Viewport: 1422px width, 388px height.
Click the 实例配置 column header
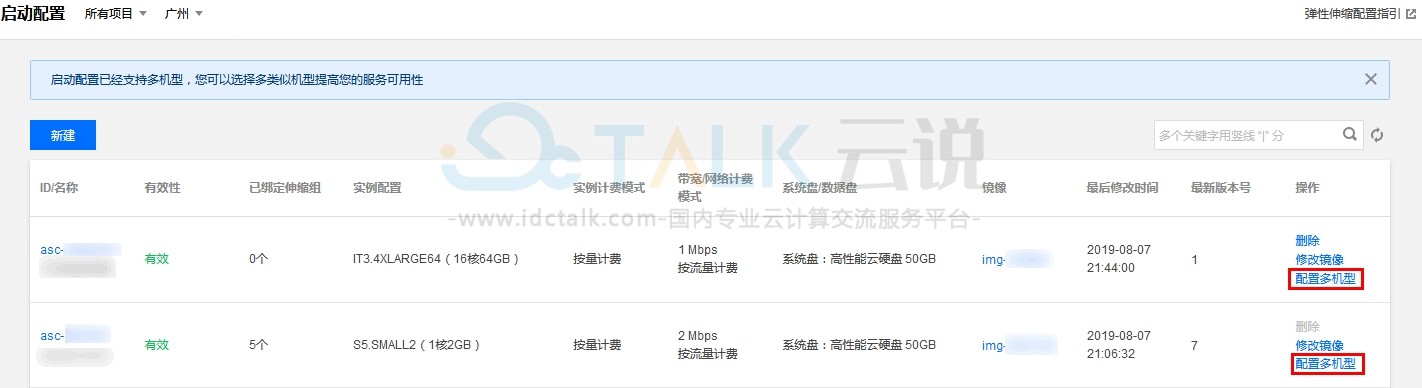377,188
